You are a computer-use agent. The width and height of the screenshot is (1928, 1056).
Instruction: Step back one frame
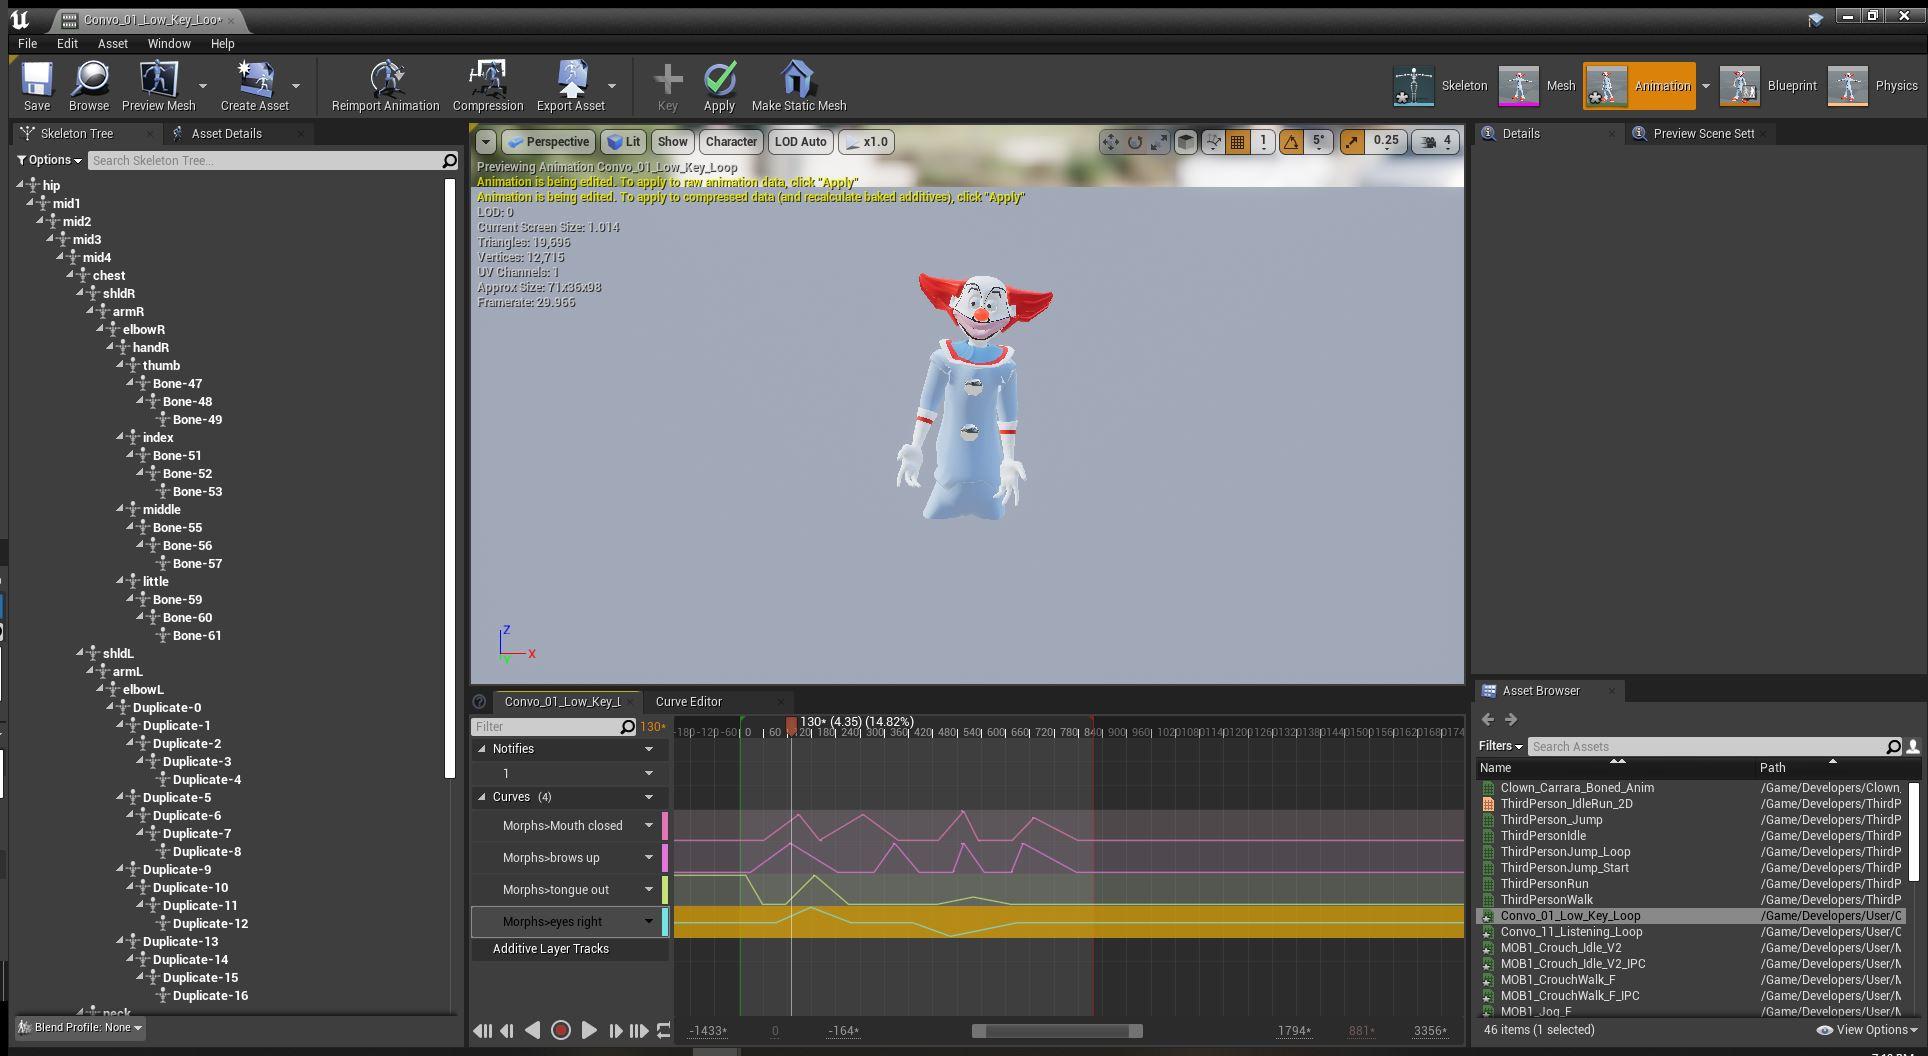tap(507, 1031)
